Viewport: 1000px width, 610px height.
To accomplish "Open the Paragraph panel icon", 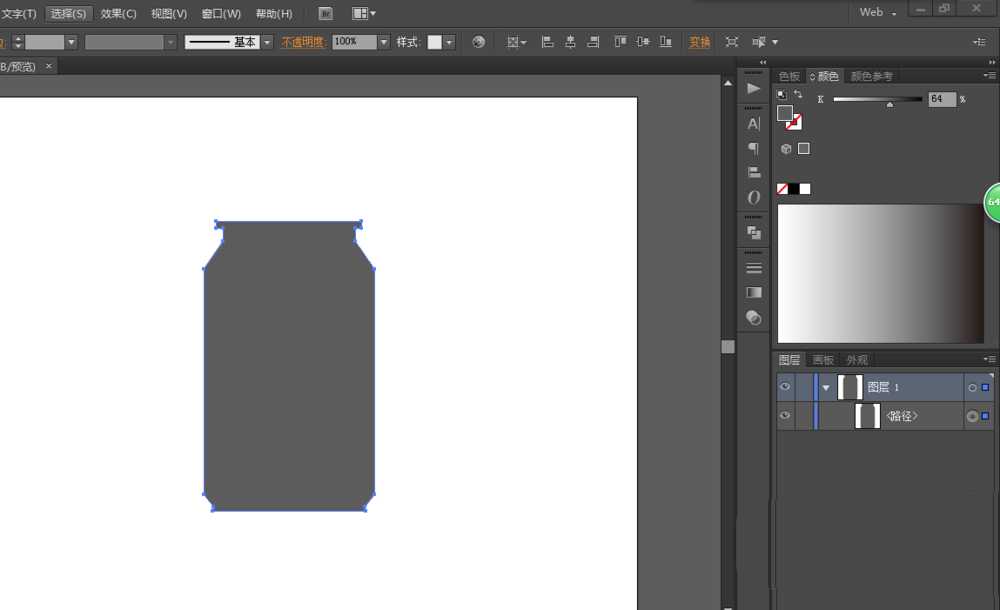I will pyautogui.click(x=754, y=148).
